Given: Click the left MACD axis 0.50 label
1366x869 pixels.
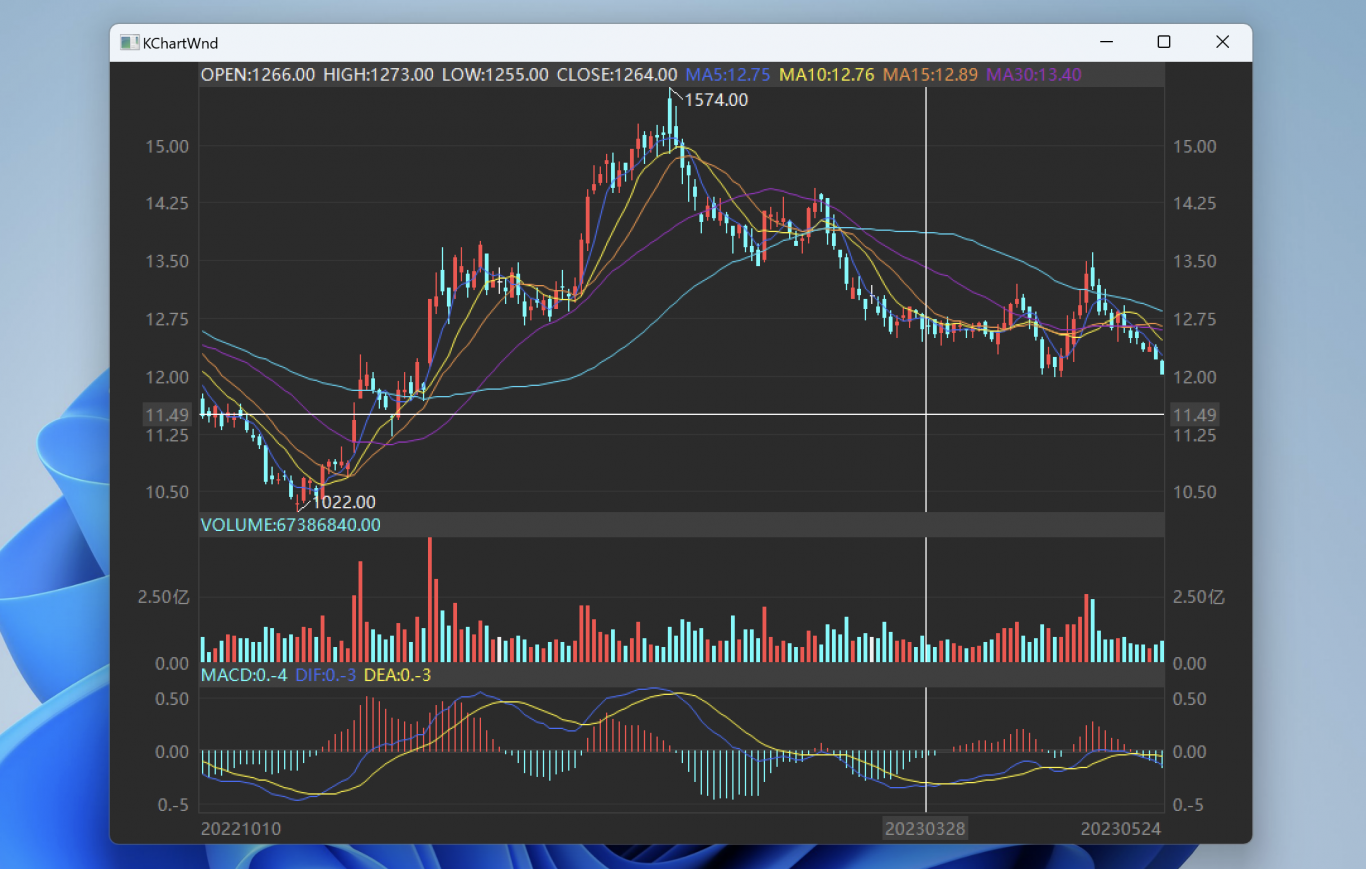Looking at the screenshot, I should 173,698.
